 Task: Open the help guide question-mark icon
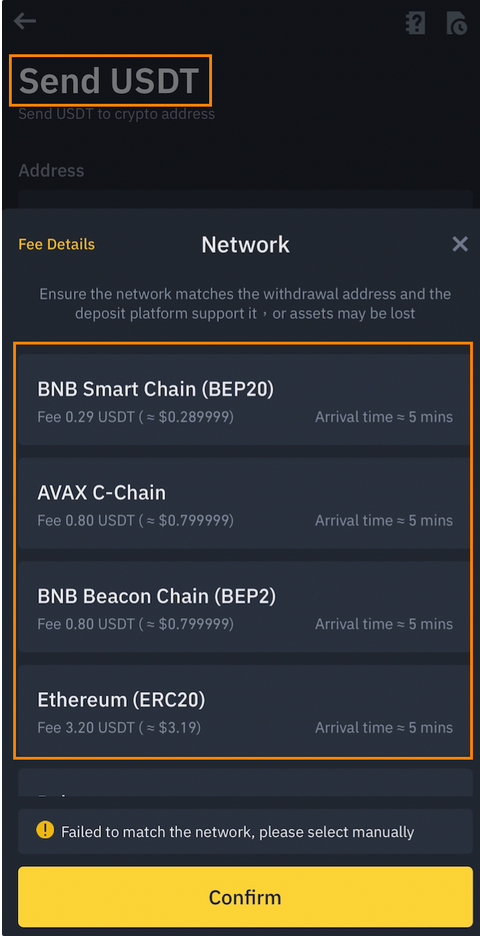coord(415,24)
